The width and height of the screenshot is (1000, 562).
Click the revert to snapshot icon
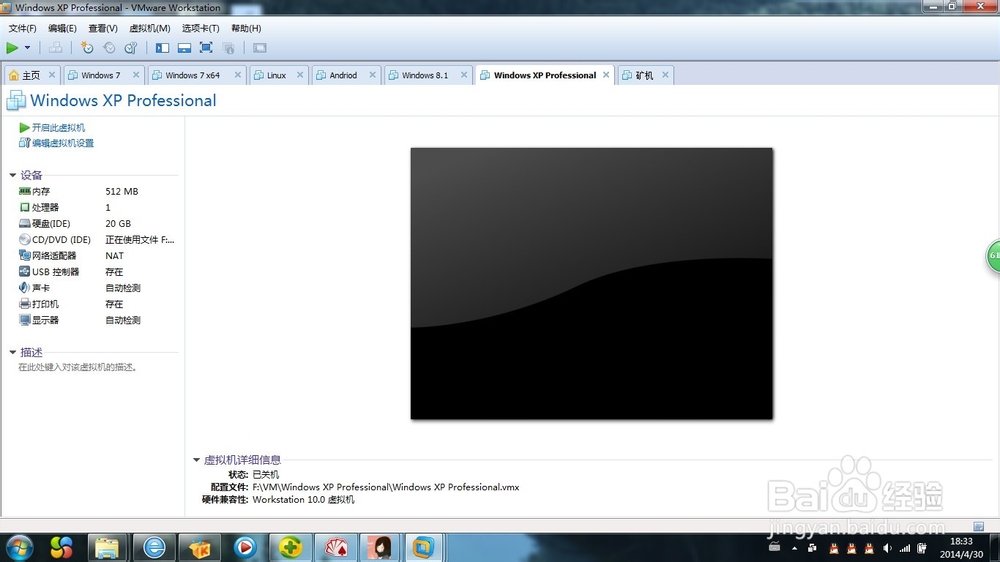pos(109,48)
